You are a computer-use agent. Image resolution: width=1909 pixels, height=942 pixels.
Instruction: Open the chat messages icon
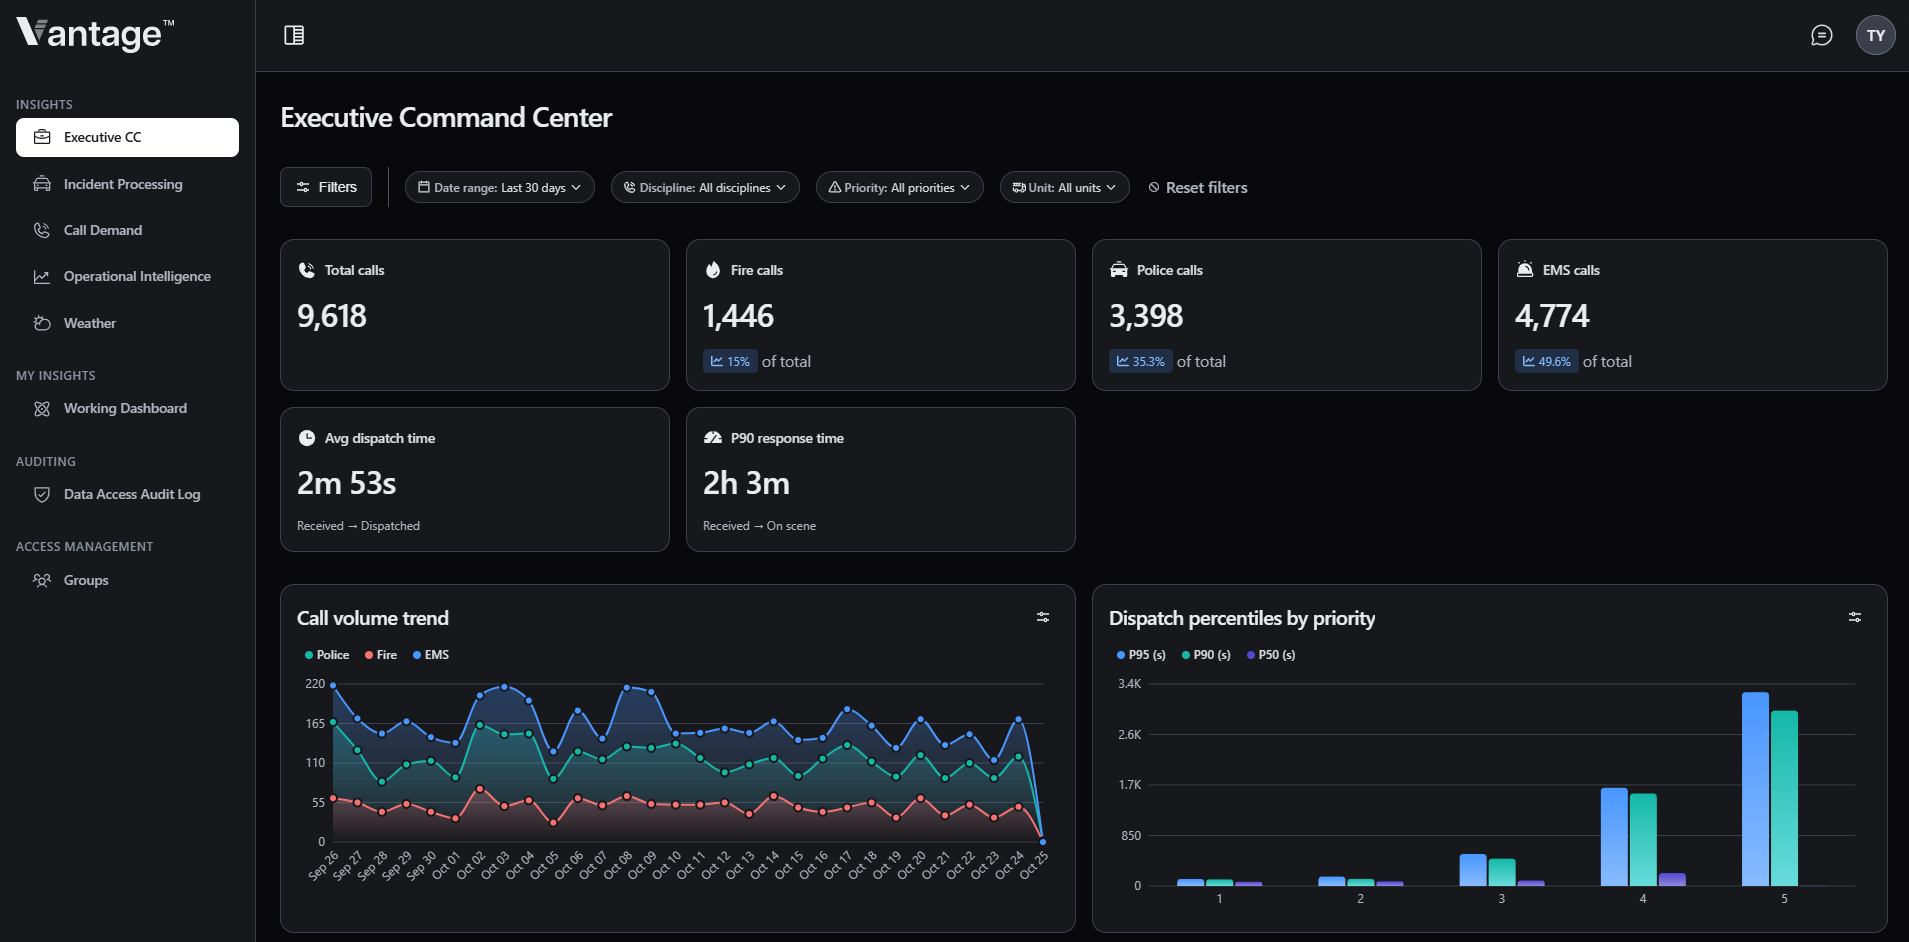(x=1822, y=35)
